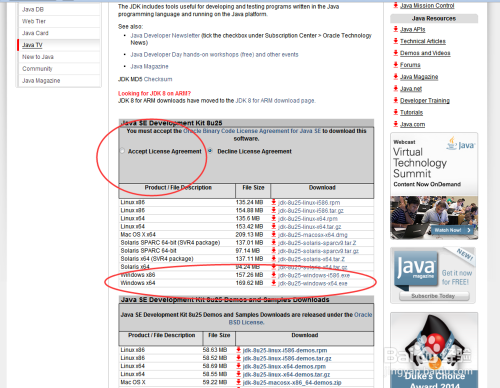Click the red arrow icon beside jdk-8u25-windows-i586.exe
The image size is (500, 388).
[x=274, y=275]
